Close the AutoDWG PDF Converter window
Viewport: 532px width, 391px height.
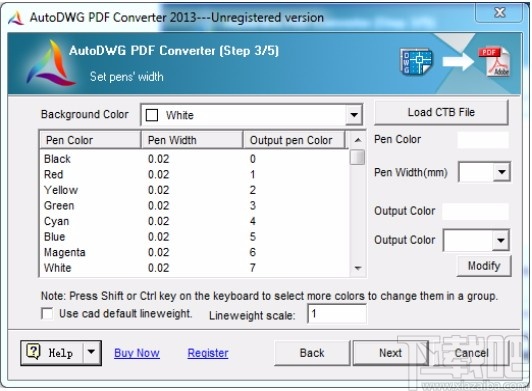pyautogui.click(x=499, y=13)
